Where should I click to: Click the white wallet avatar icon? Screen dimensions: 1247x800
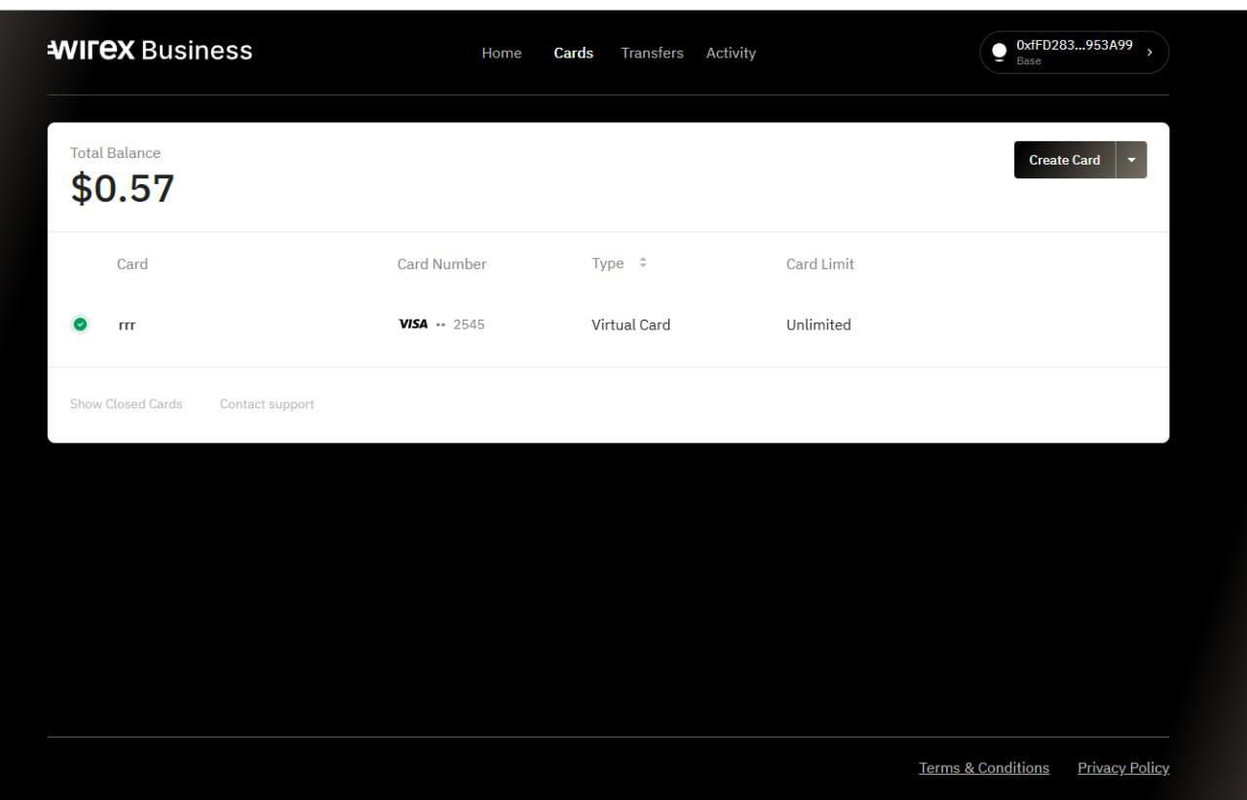pos(998,52)
